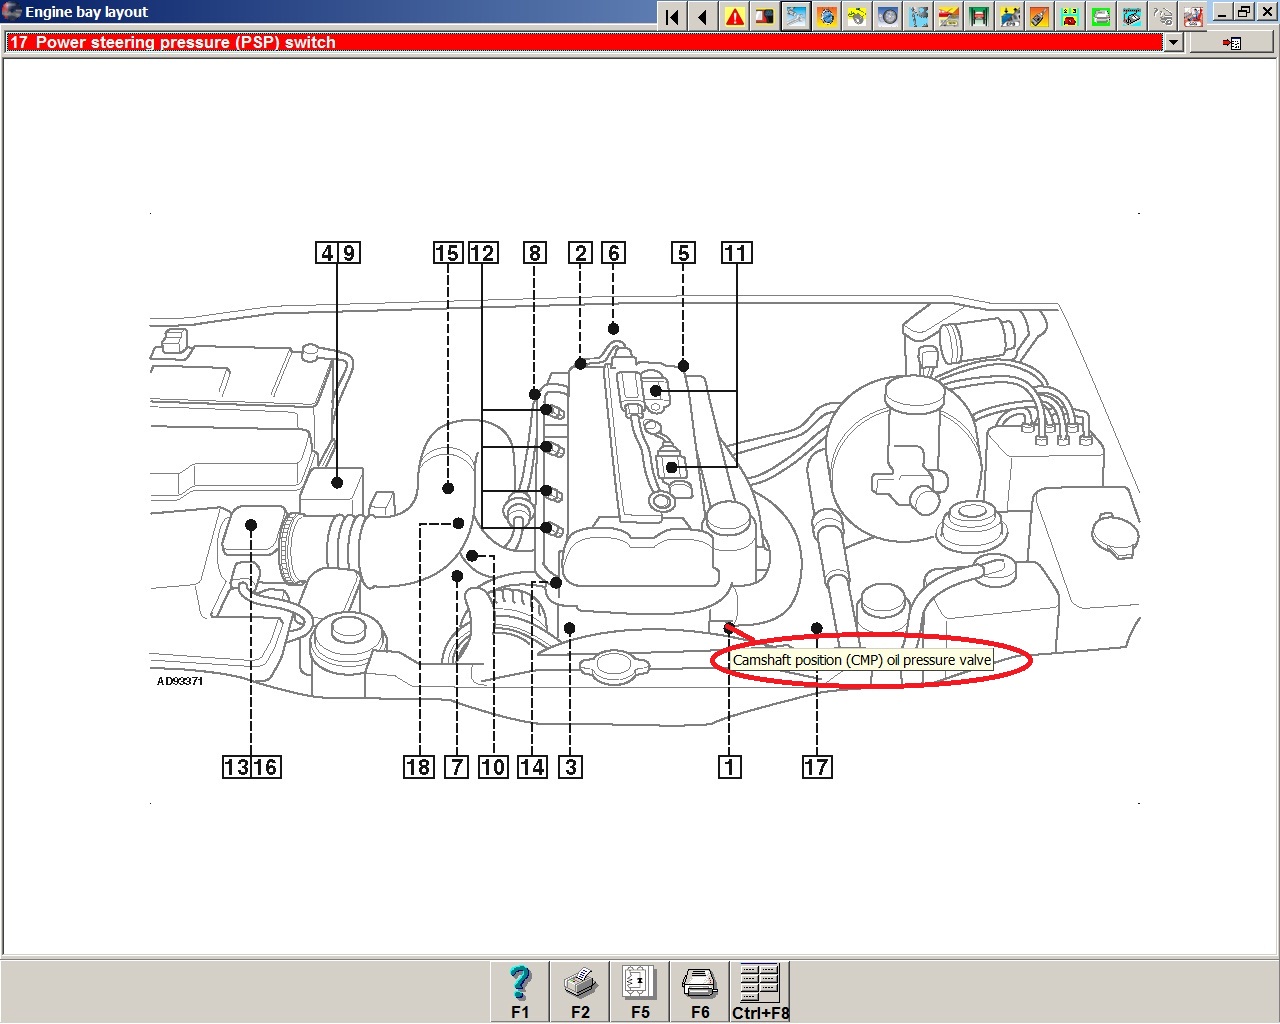This screenshot has height=1024, width=1280.
Task: Click the red arrow list button
Action: pos(1231,43)
